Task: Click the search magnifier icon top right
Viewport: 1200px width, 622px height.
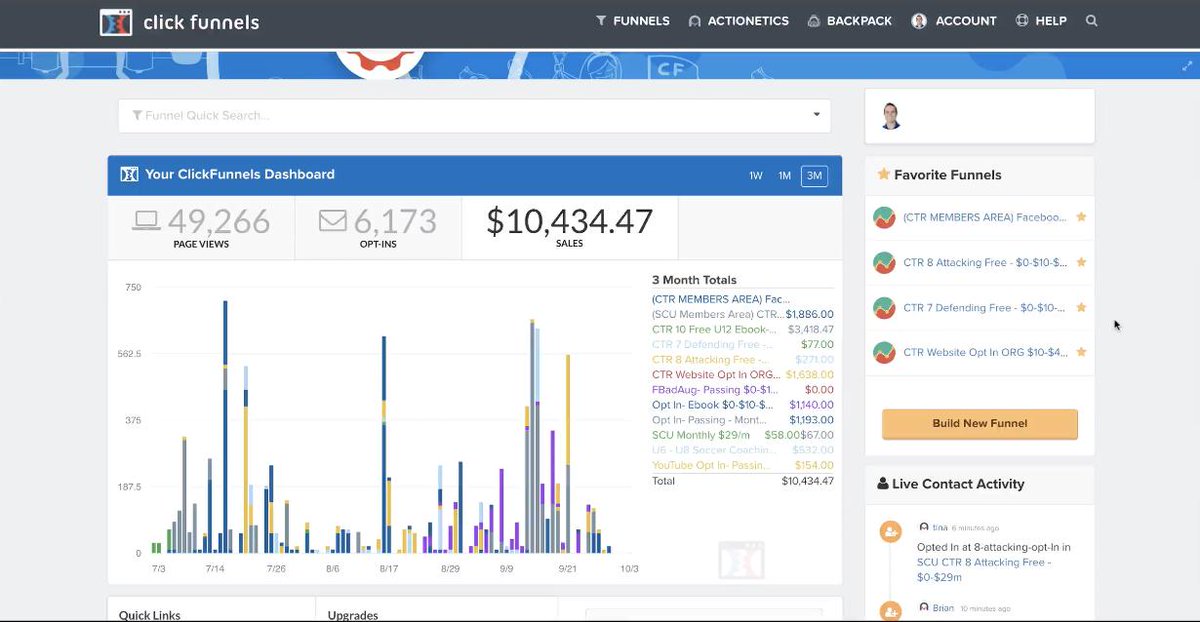Action: (1092, 20)
